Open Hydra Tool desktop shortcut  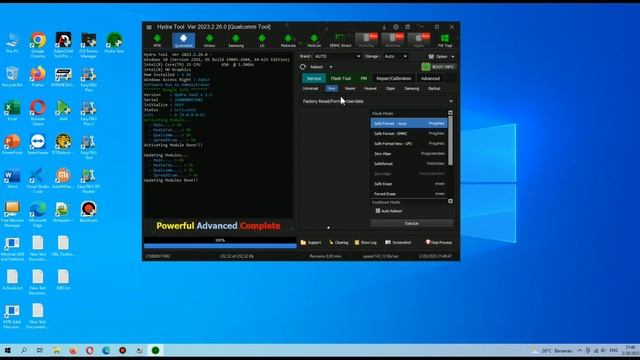pyautogui.click(x=114, y=43)
